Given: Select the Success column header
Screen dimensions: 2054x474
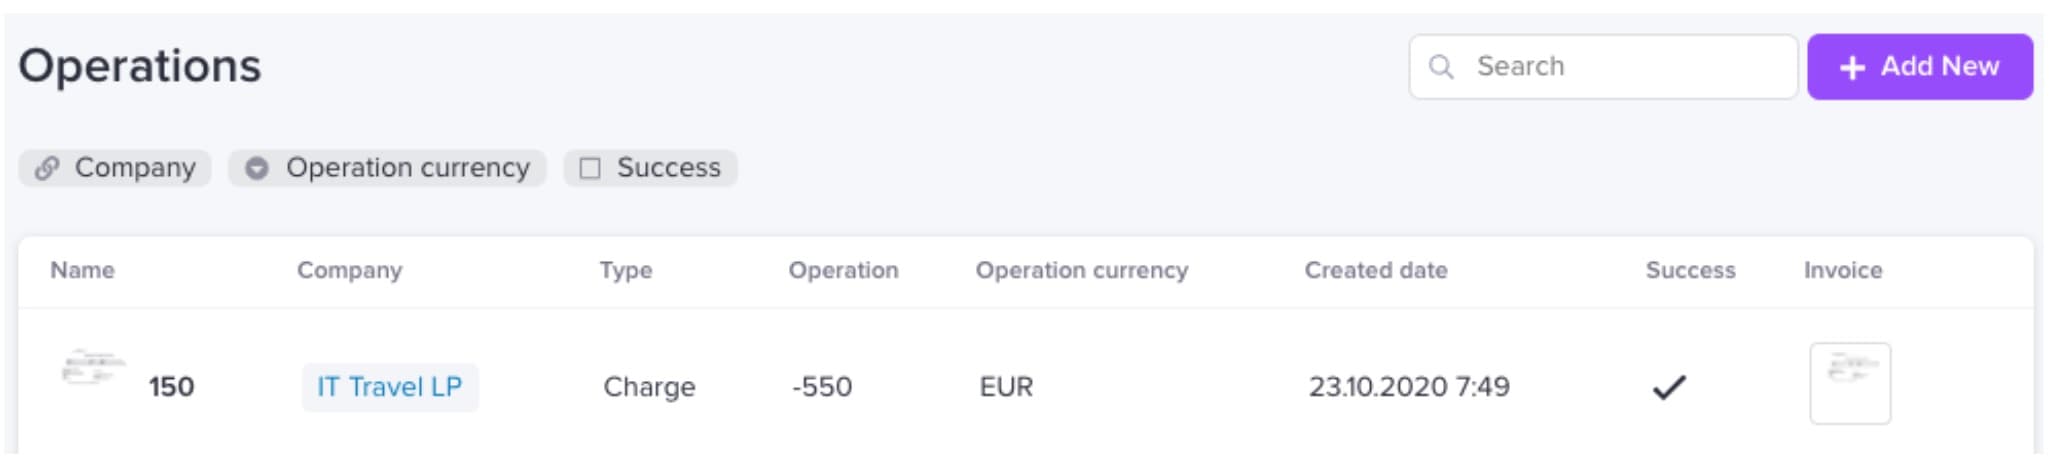Looking at the screenshot, I should [x=1690, y=270].
